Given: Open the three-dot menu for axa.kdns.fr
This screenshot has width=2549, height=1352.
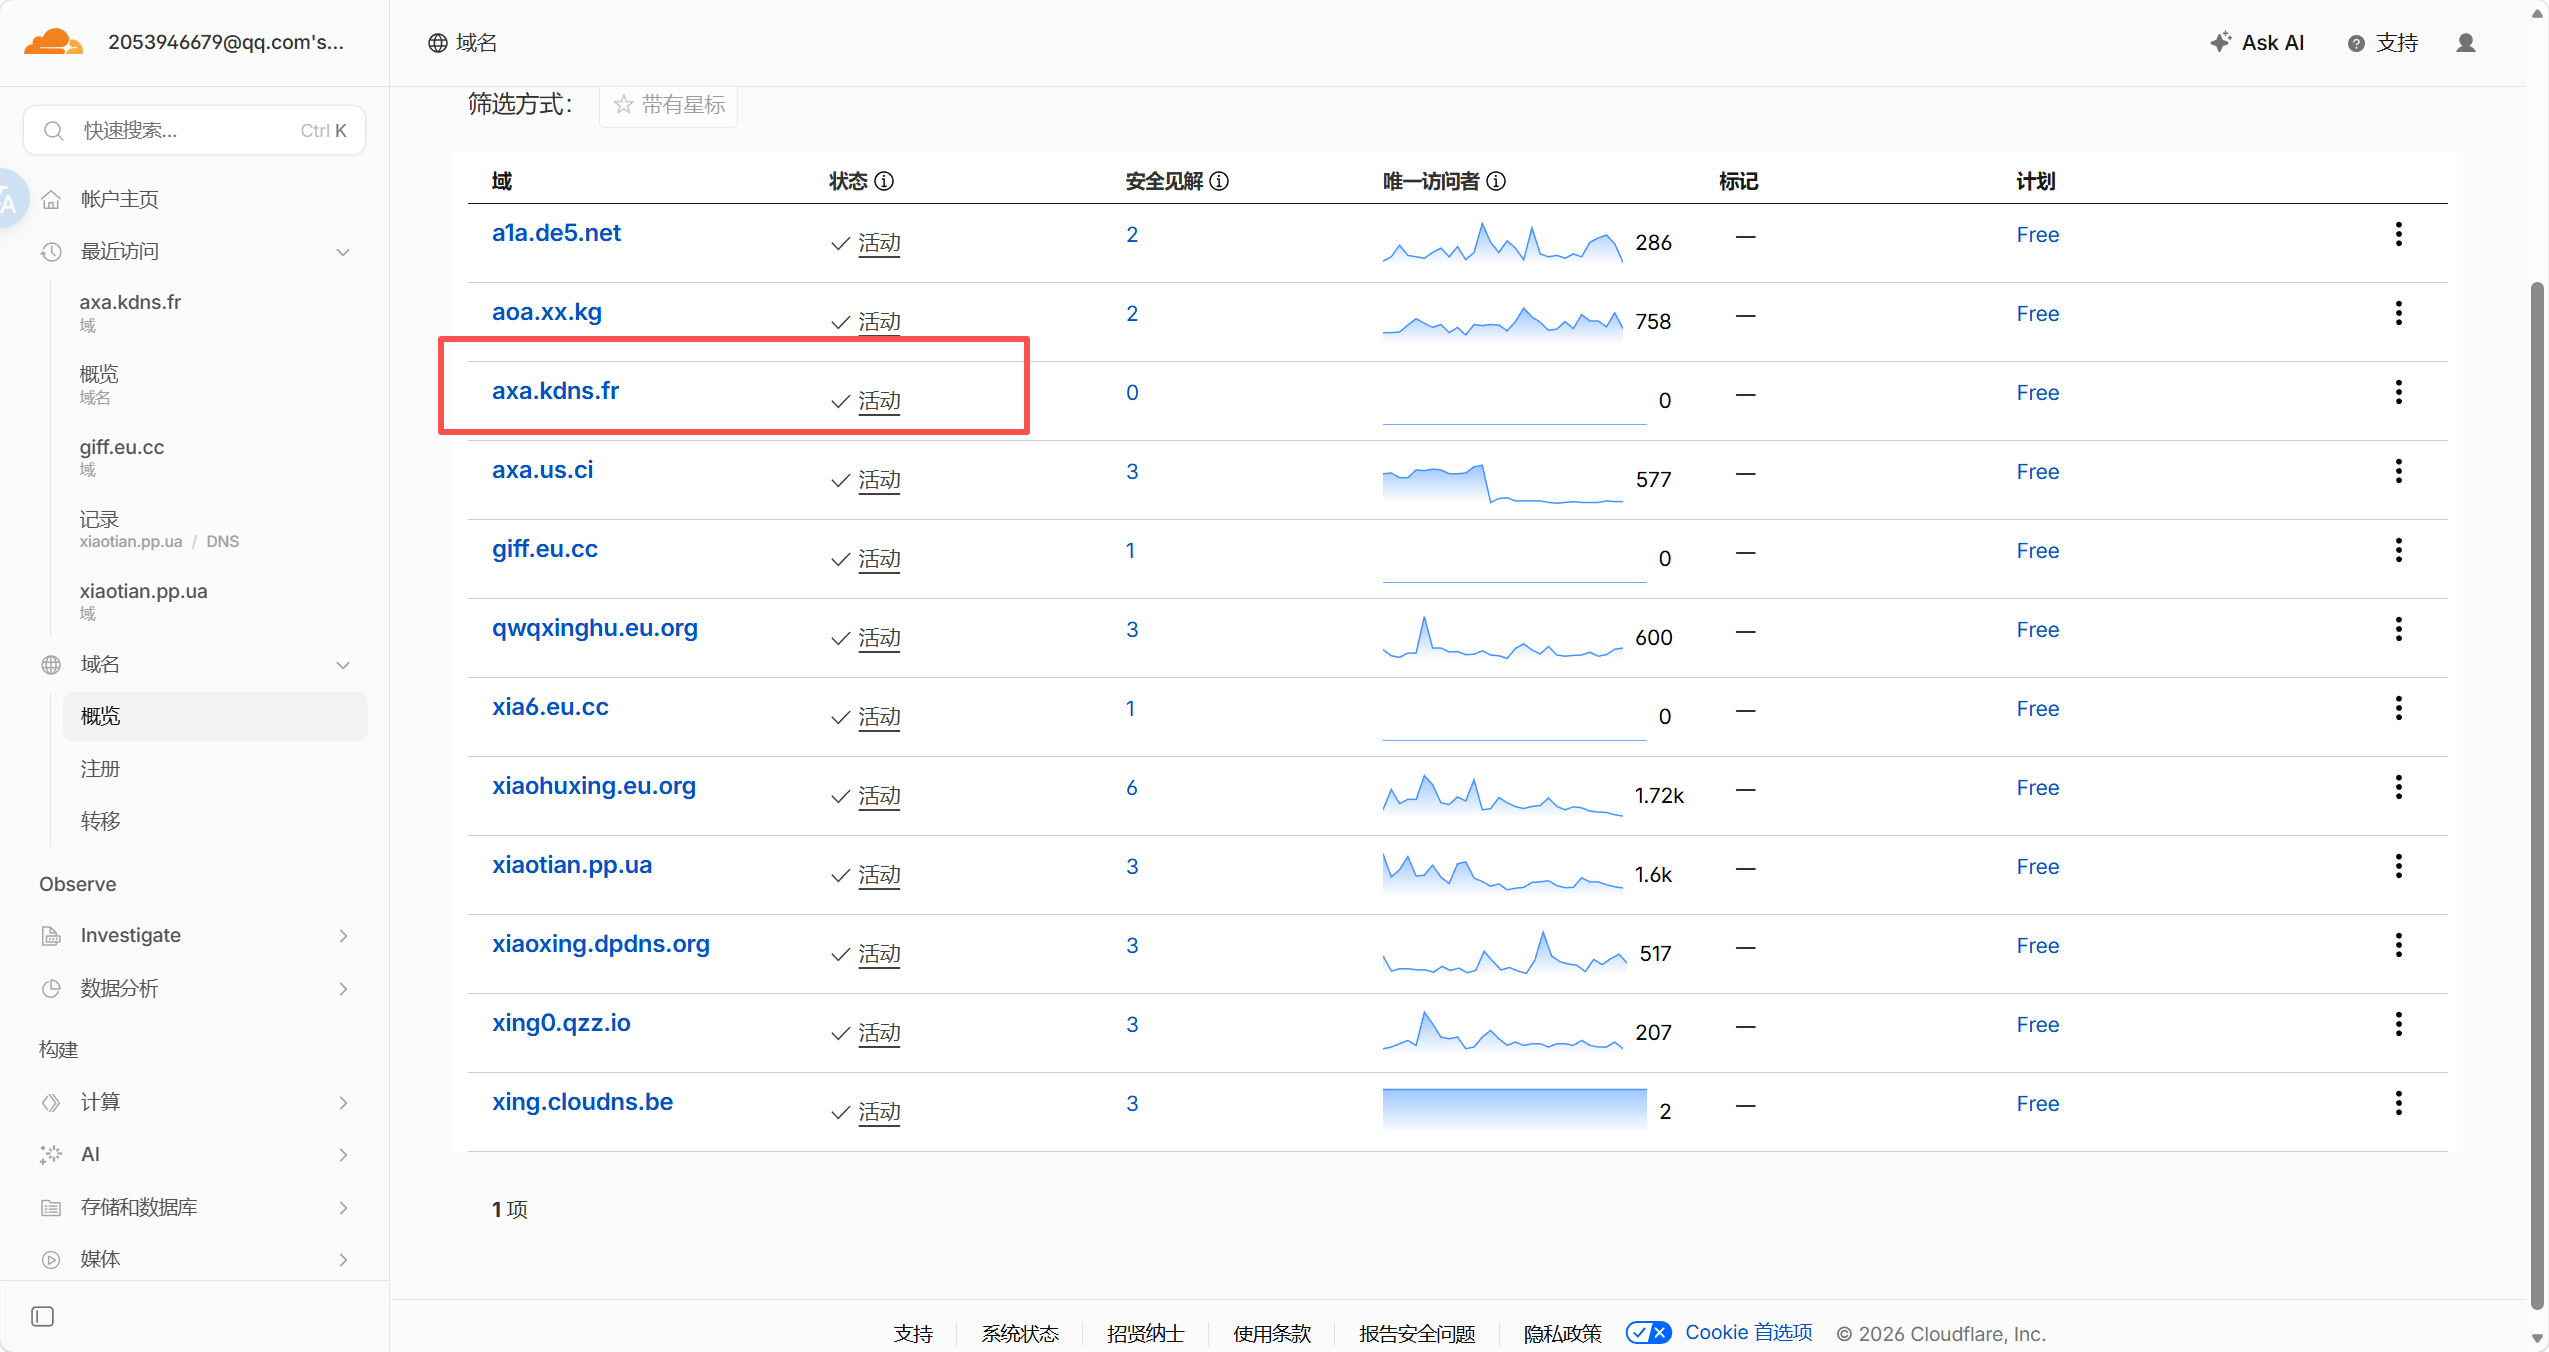Looking at the screenshot, I should click(2398, 392).
